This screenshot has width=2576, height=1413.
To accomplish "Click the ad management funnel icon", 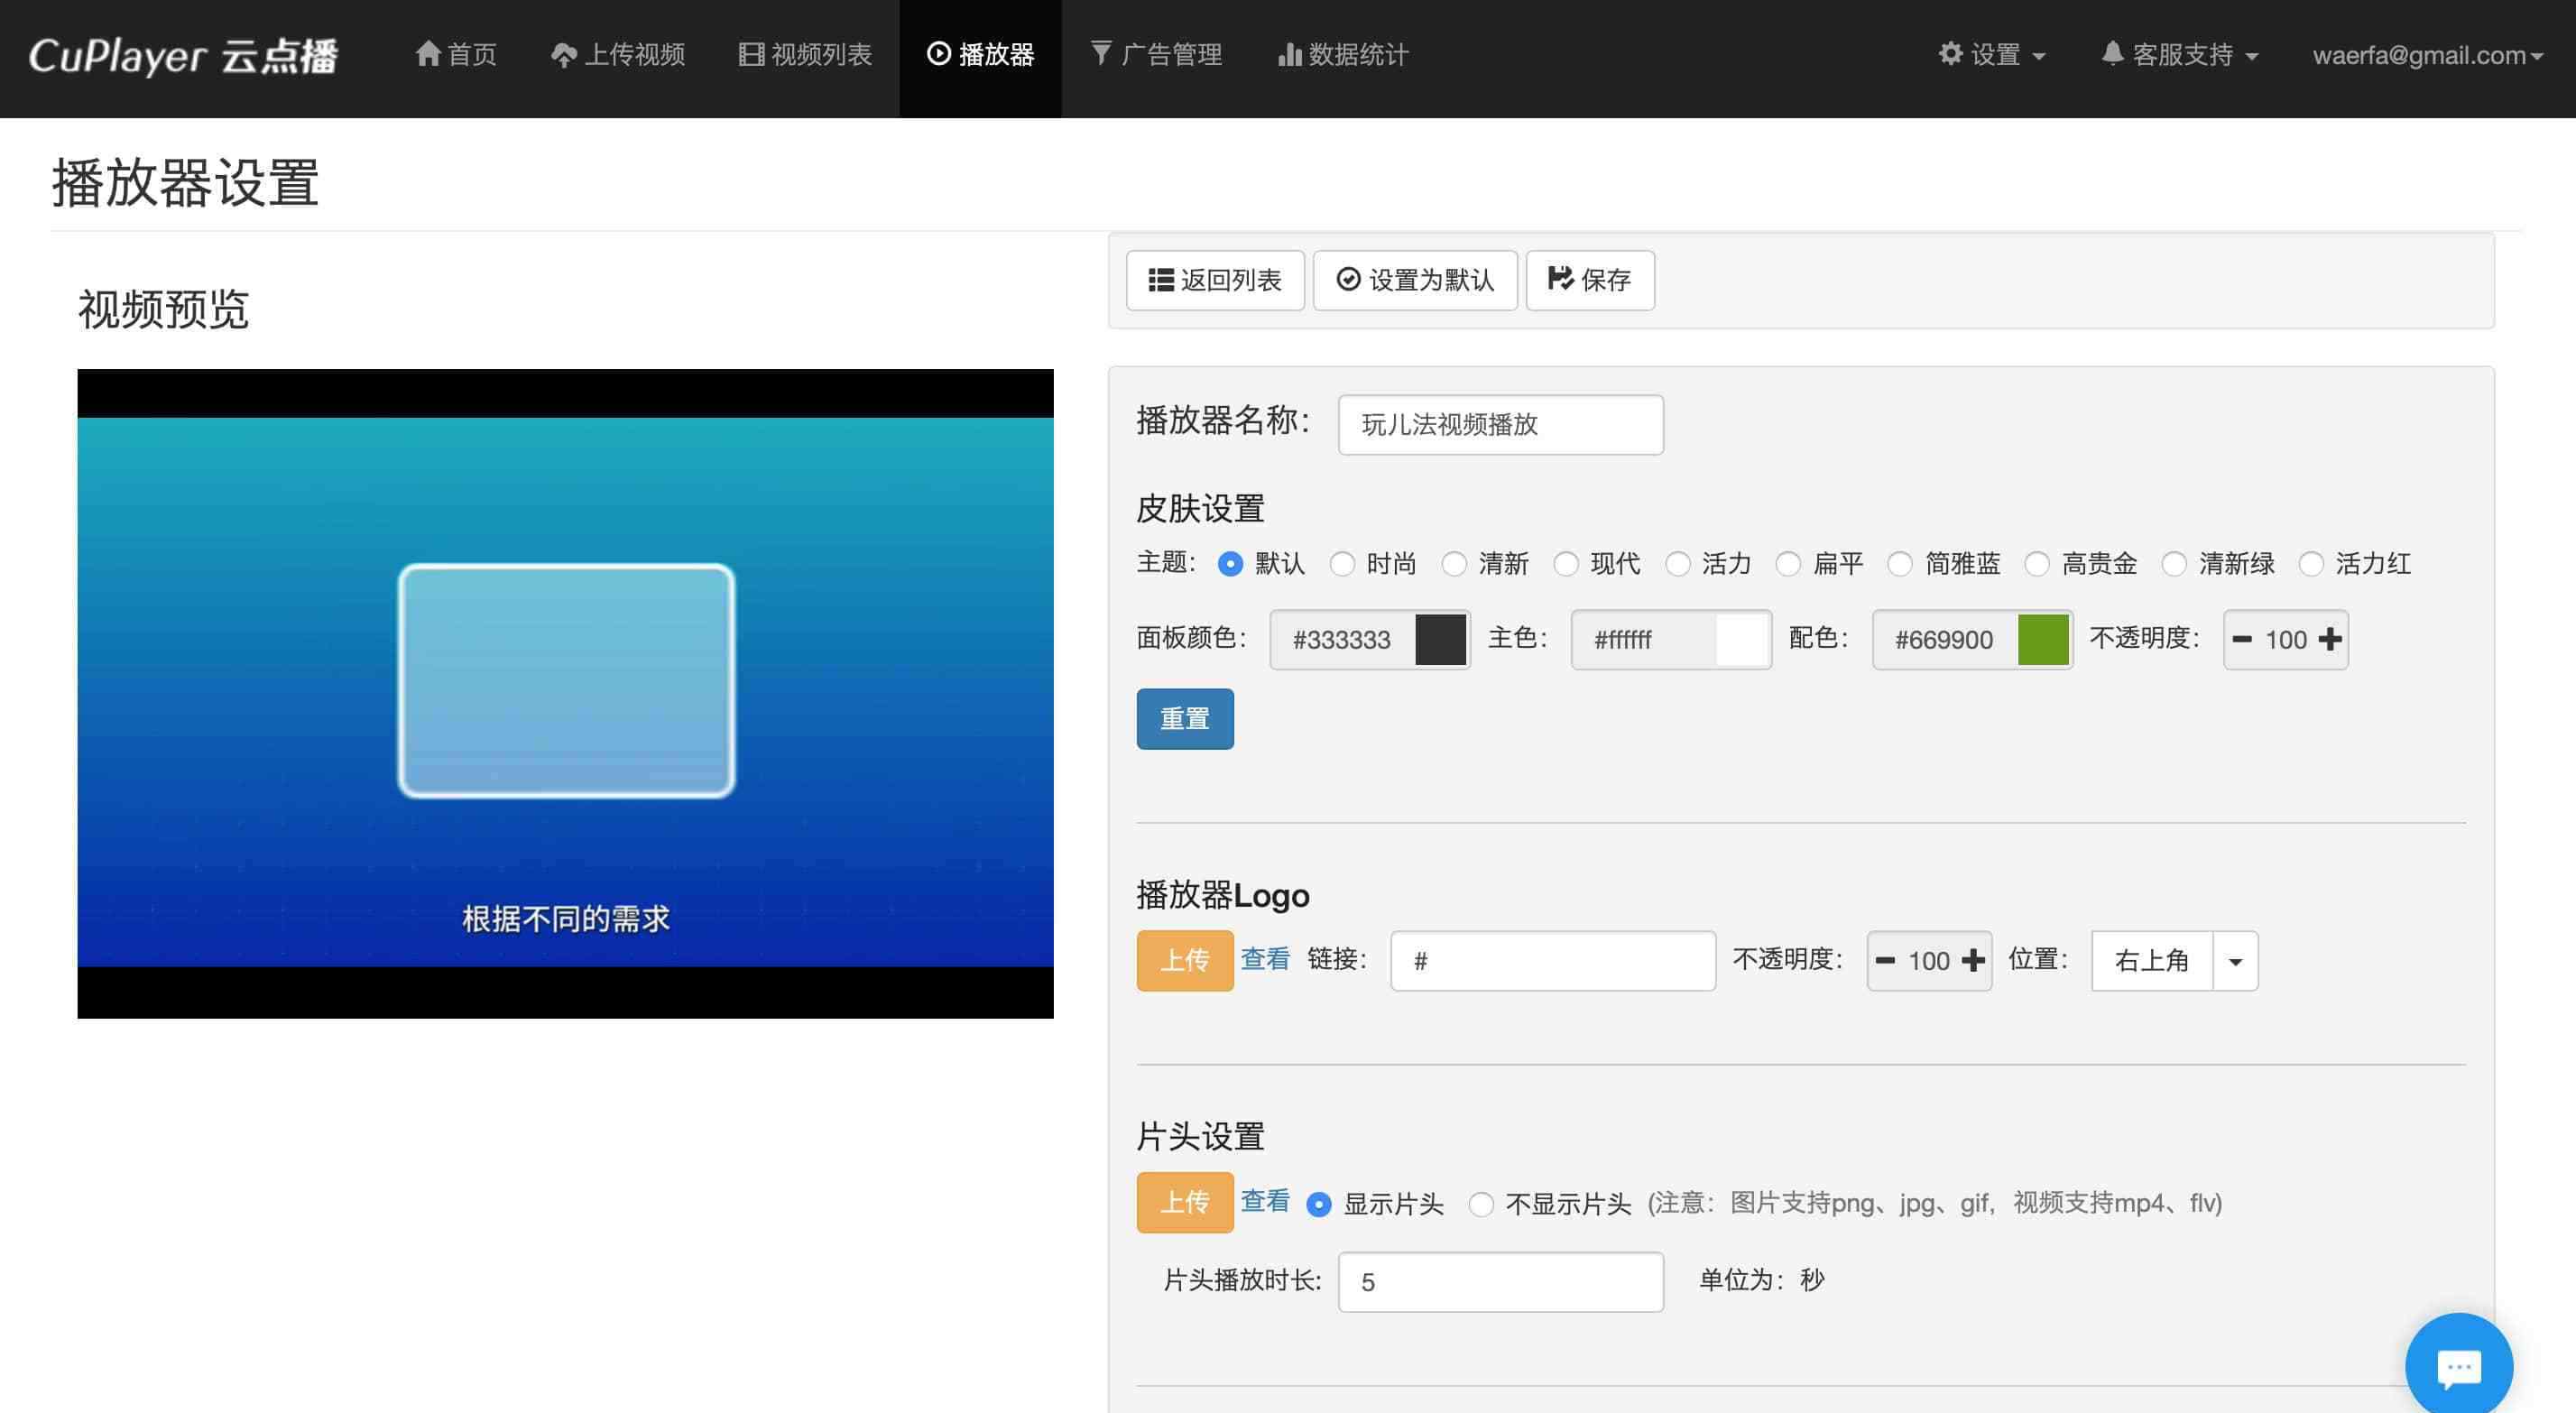I will click(x=1101, y=53).
